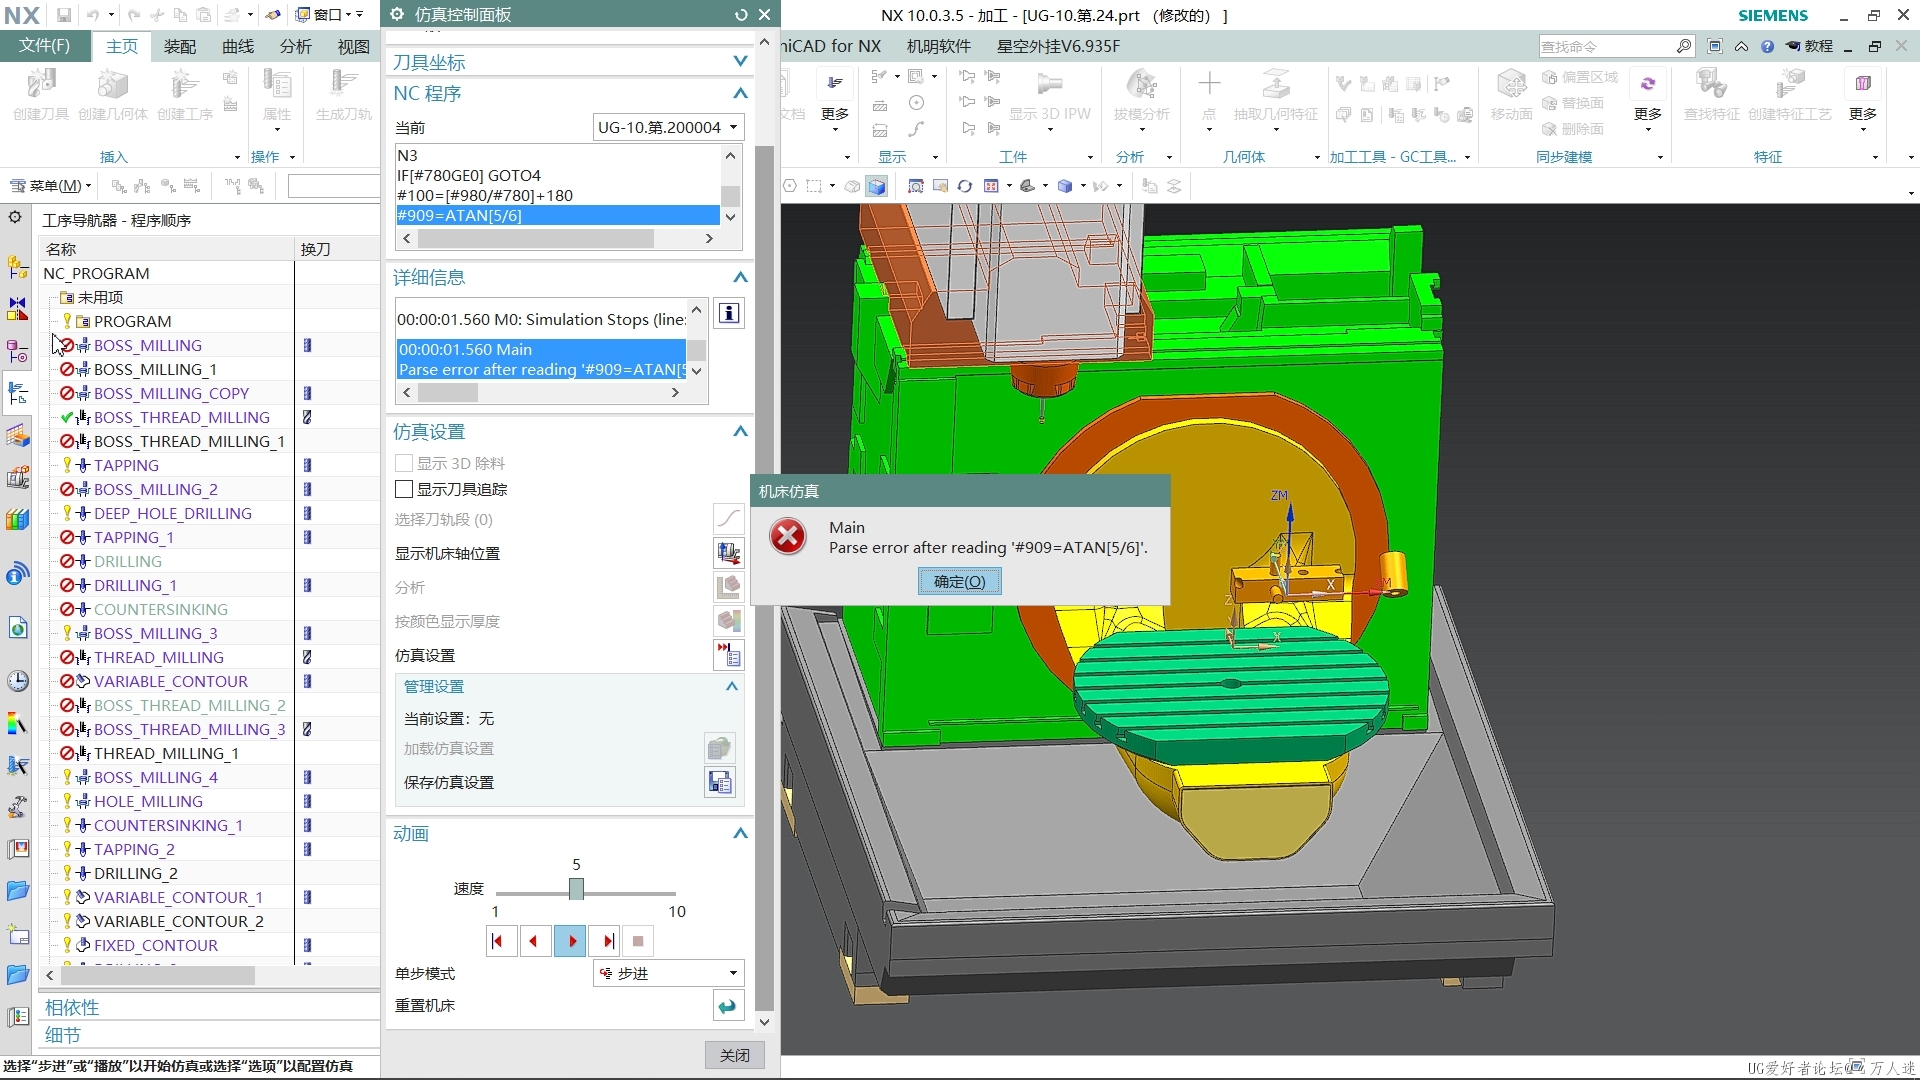Open the current NC program dropdown
The height and width of the screenshot is (1080, 1920).
[668, 127]
